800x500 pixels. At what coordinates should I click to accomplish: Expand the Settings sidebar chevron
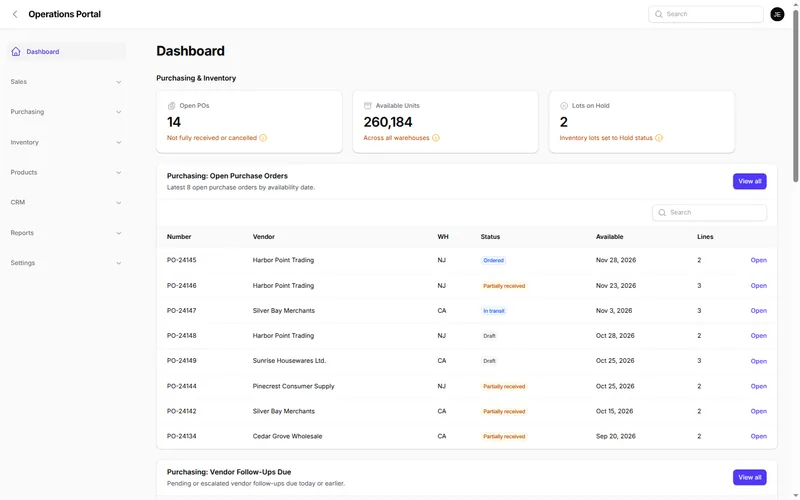[118, 263]
